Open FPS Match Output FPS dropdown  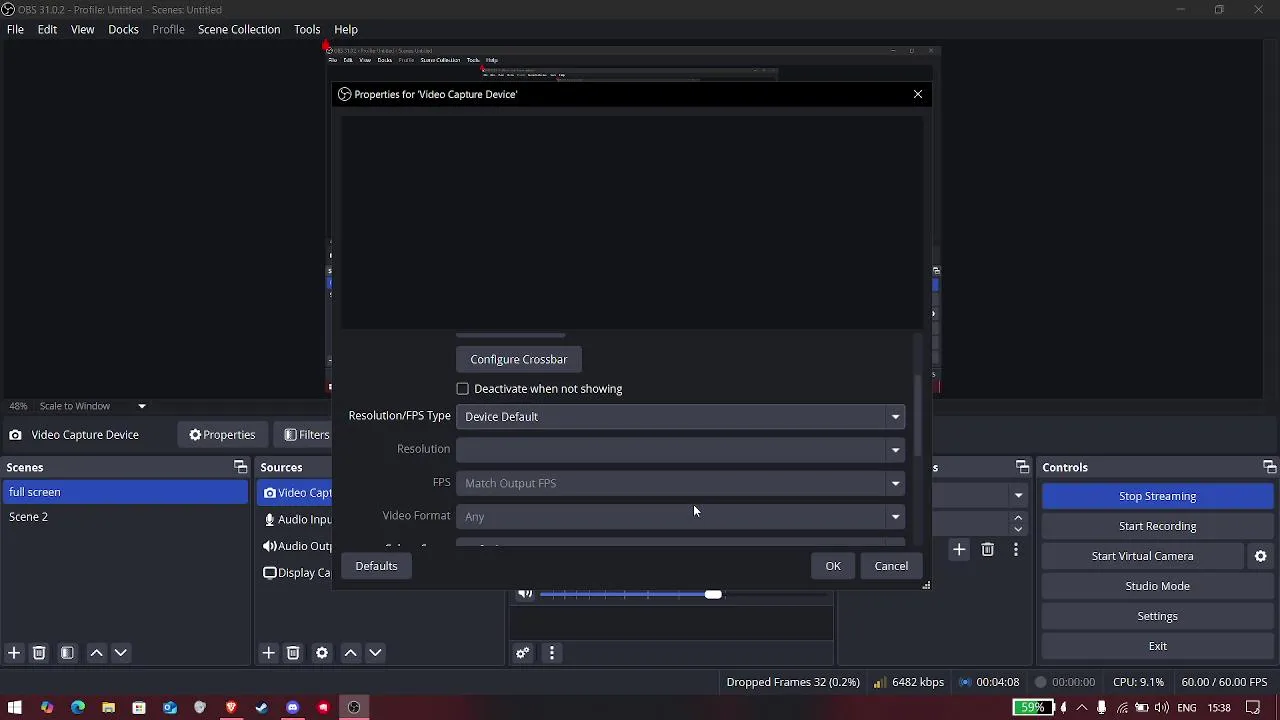[x=680, y=483]
